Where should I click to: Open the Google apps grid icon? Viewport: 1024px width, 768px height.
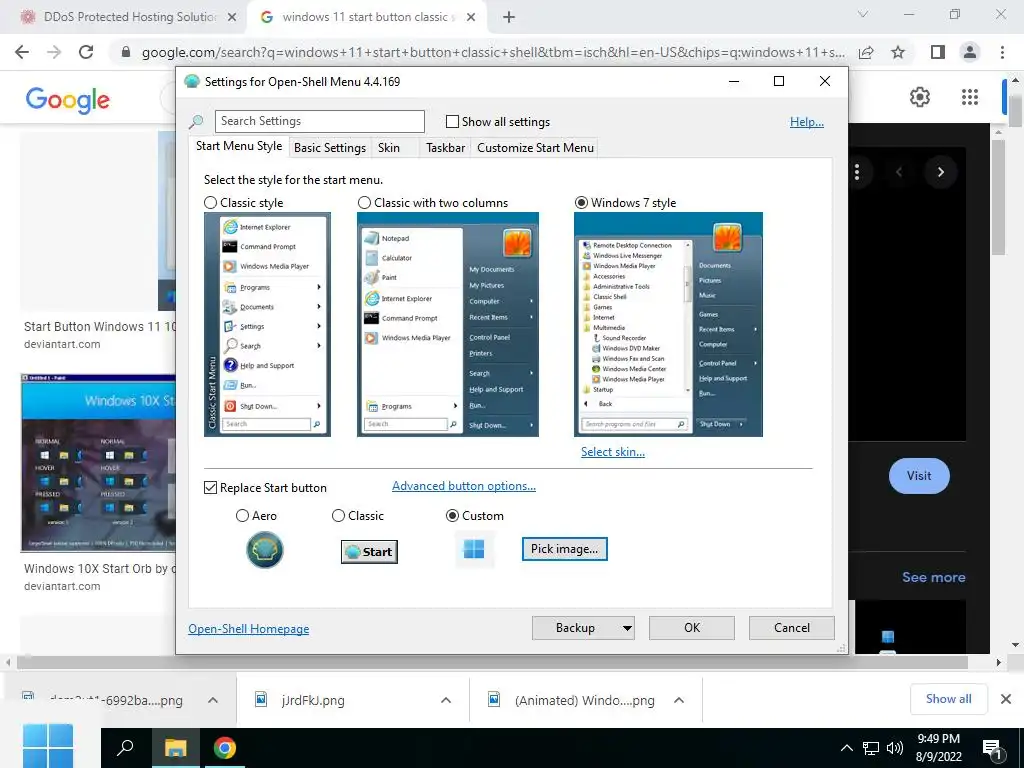970,97
